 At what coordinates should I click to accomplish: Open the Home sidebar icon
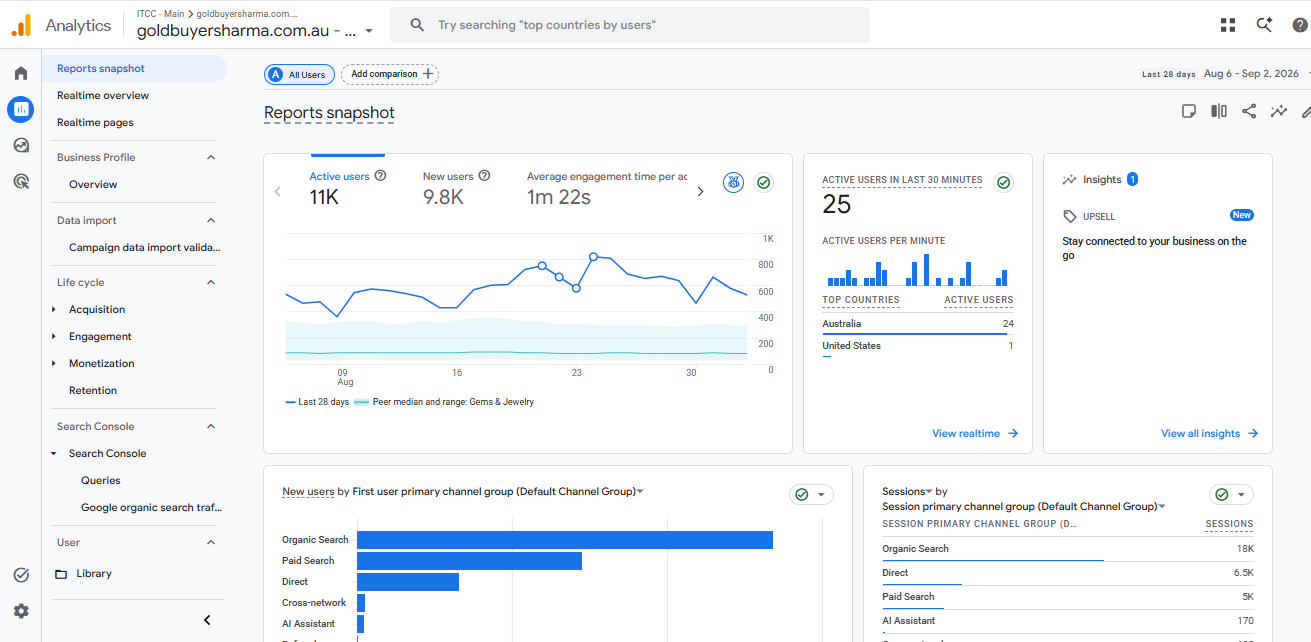pos(21,73)
